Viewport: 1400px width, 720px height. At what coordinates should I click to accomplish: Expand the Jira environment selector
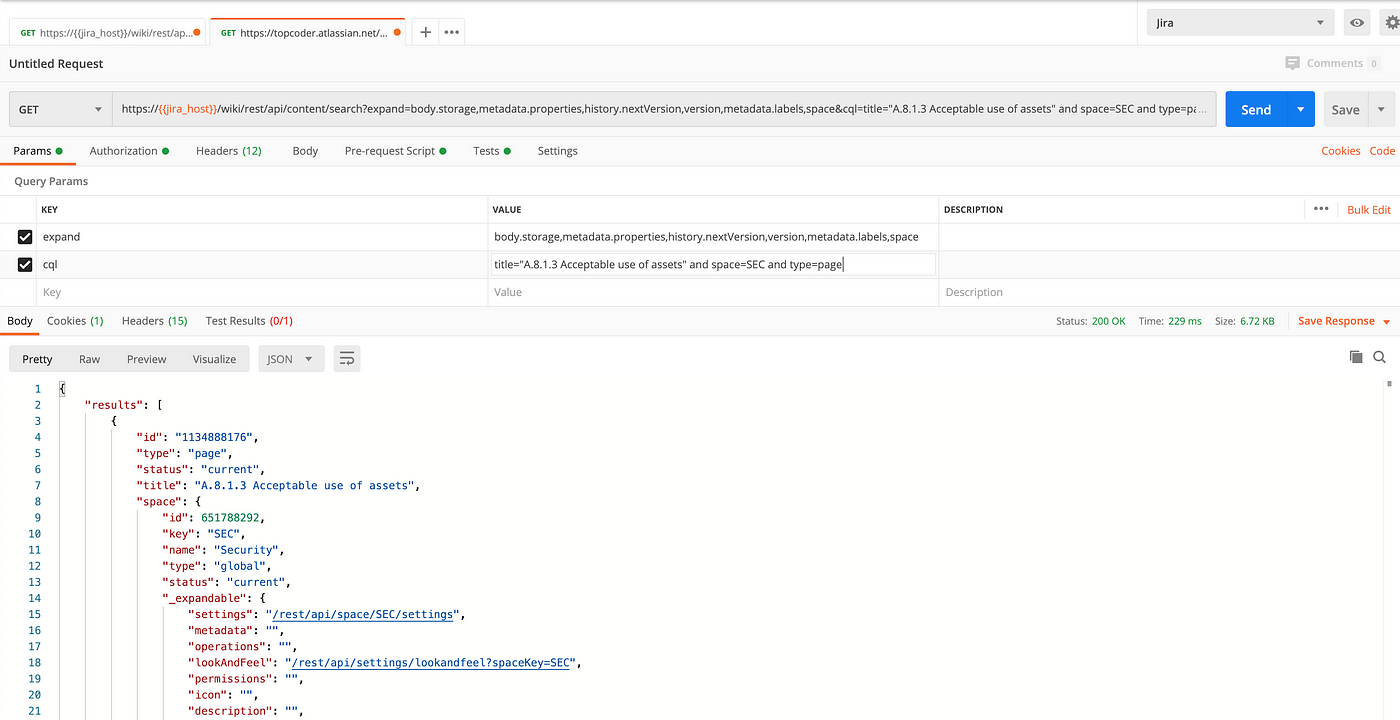1240,22
